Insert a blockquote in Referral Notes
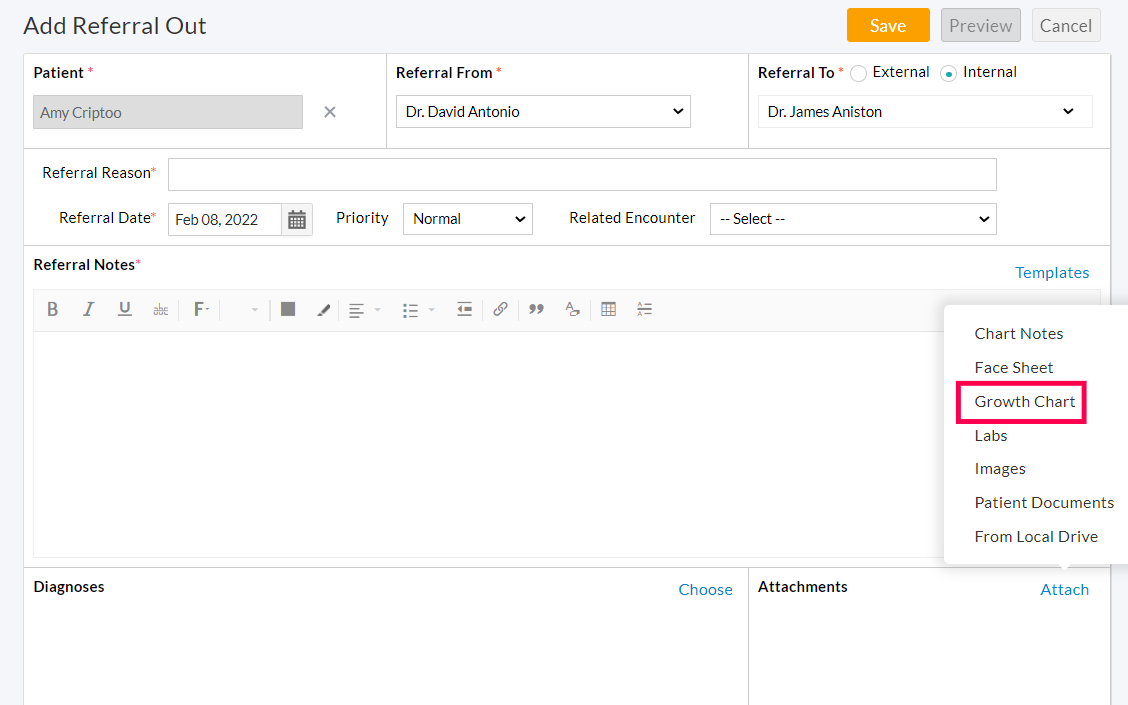1128x705 pixels. pyautogui.click(x=536, y=309)
